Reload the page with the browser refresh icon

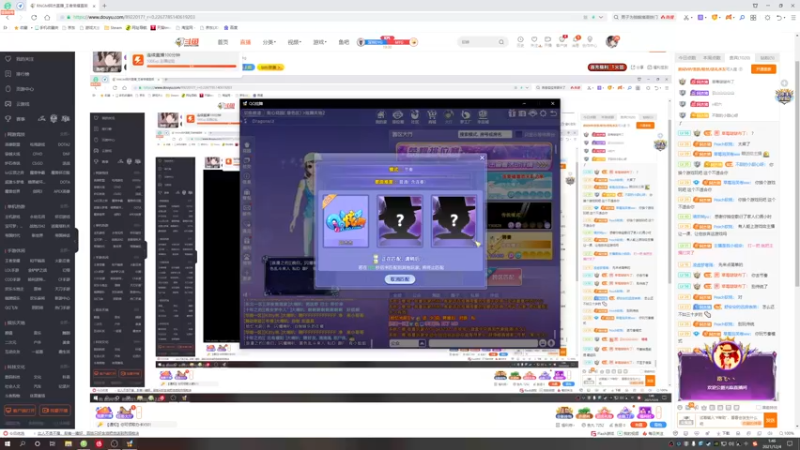click(34, 17)
